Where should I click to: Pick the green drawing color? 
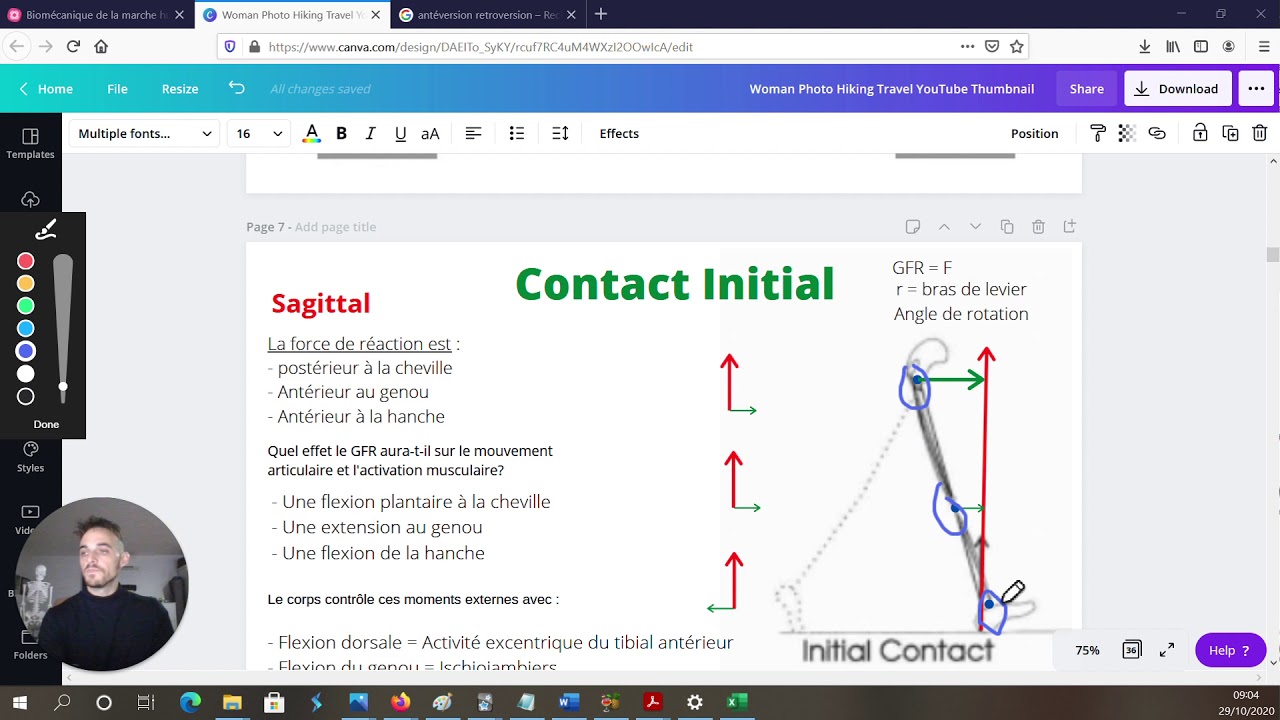point(26,306)
